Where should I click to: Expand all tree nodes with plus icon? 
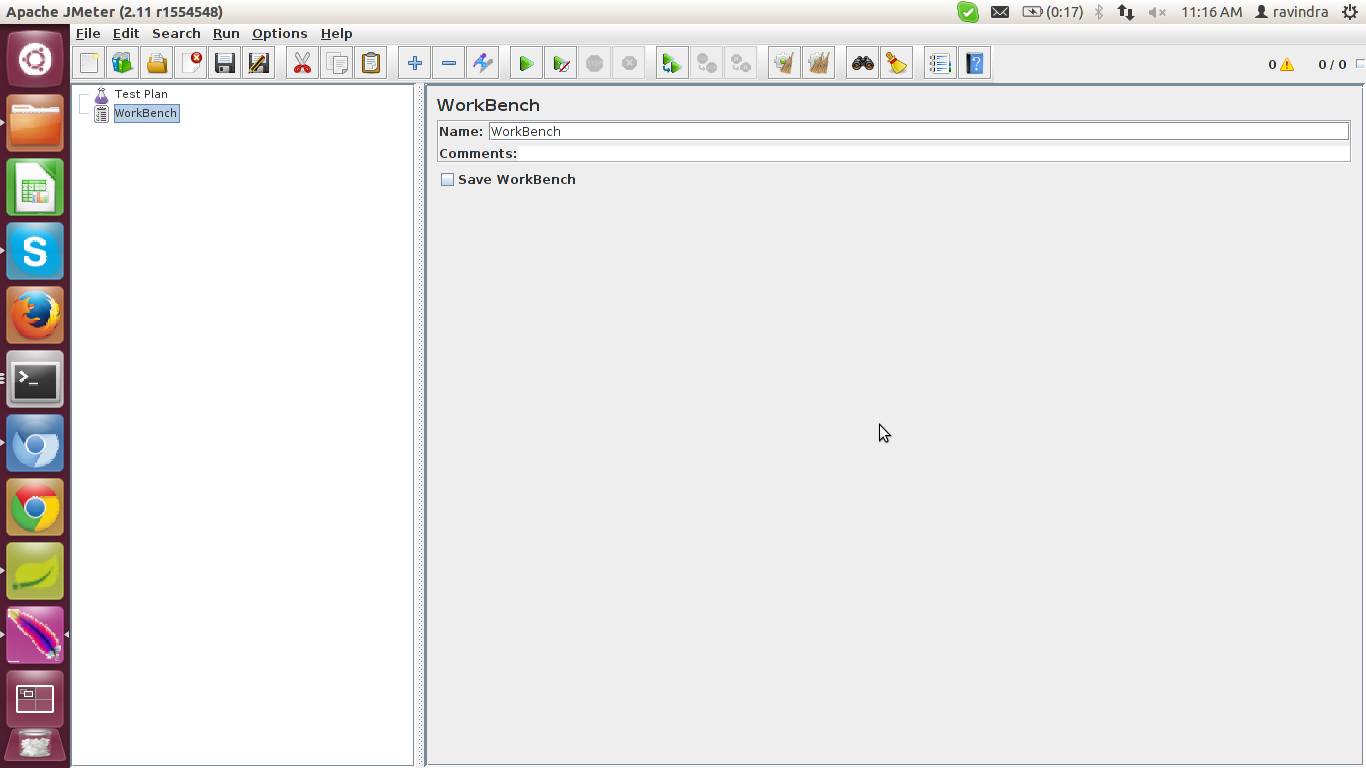click(415, 64)
